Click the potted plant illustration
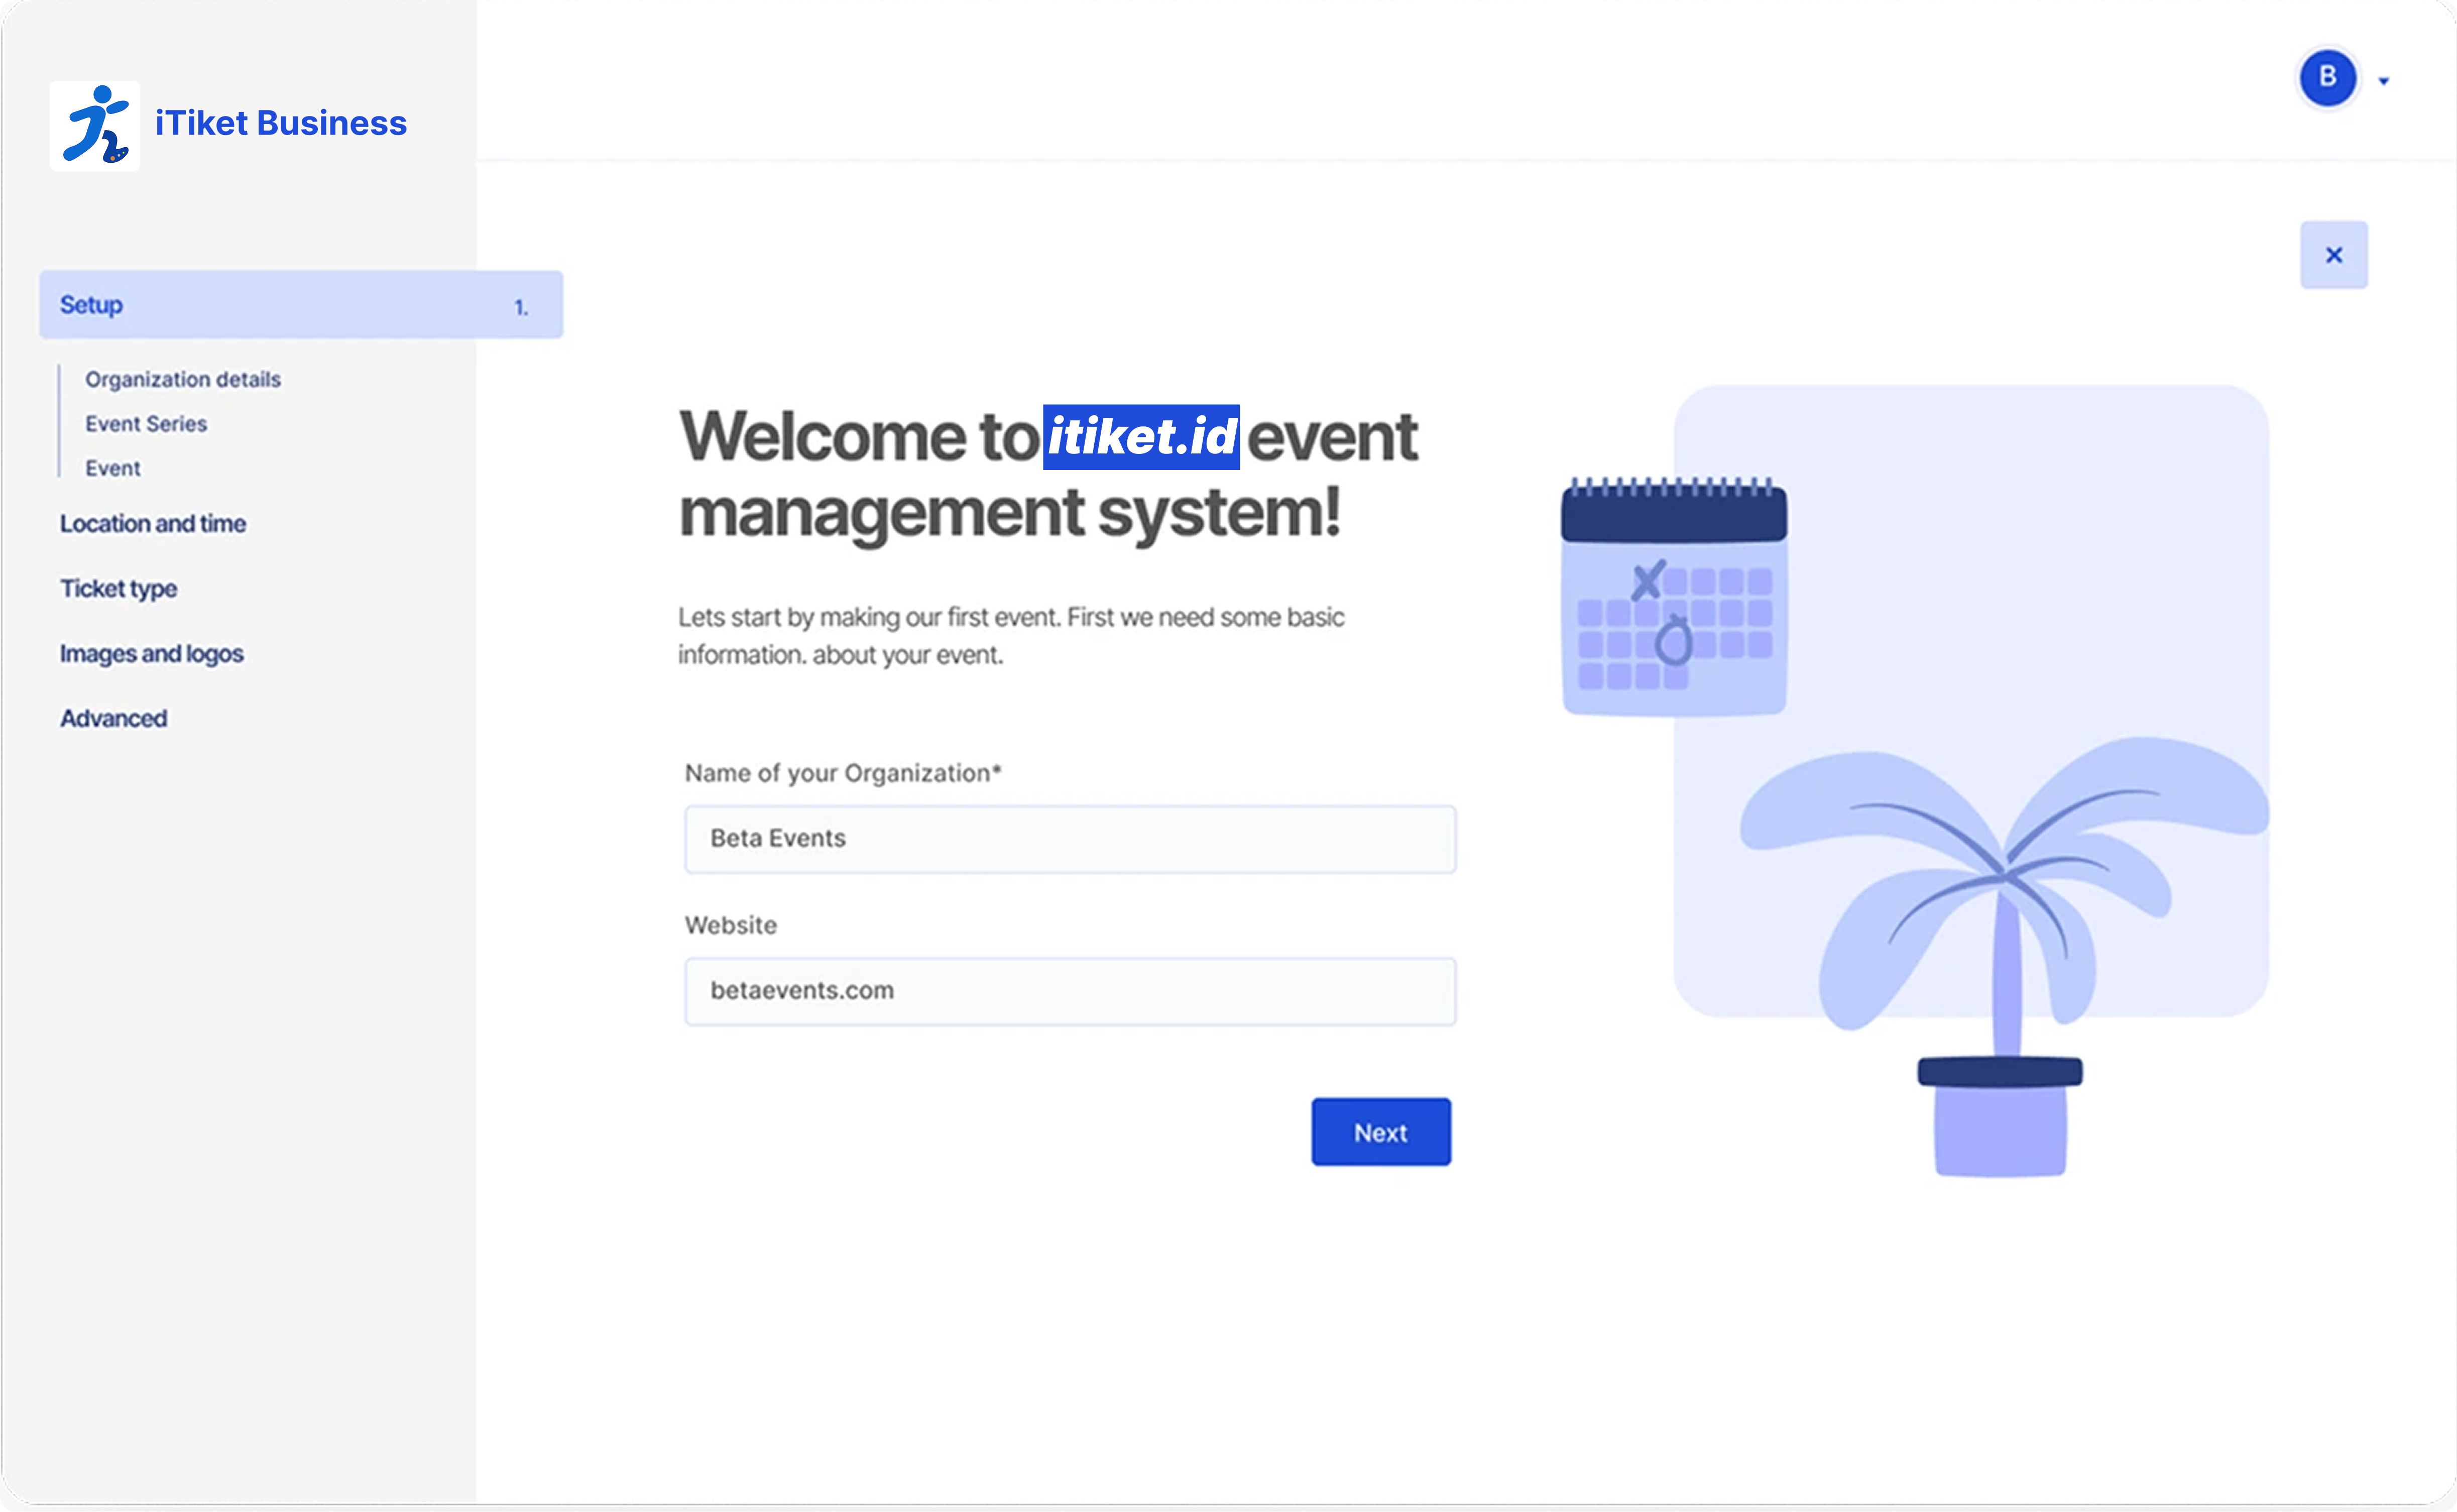2457x1512 pixels. [2004, 956]
